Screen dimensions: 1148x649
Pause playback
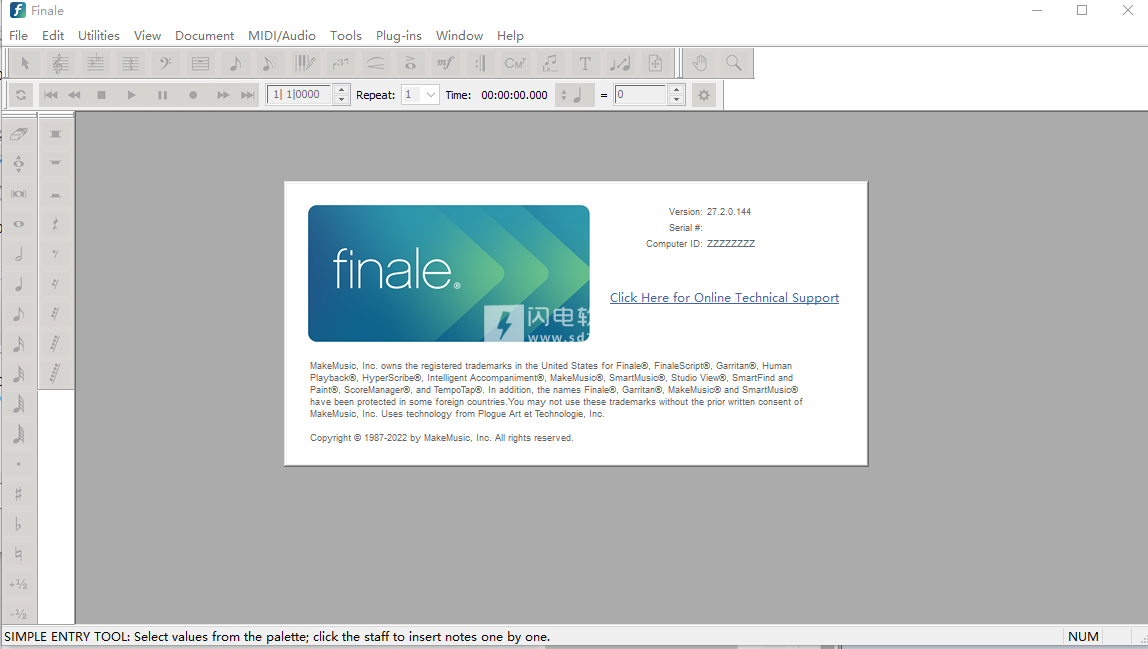tap(163, 95)
